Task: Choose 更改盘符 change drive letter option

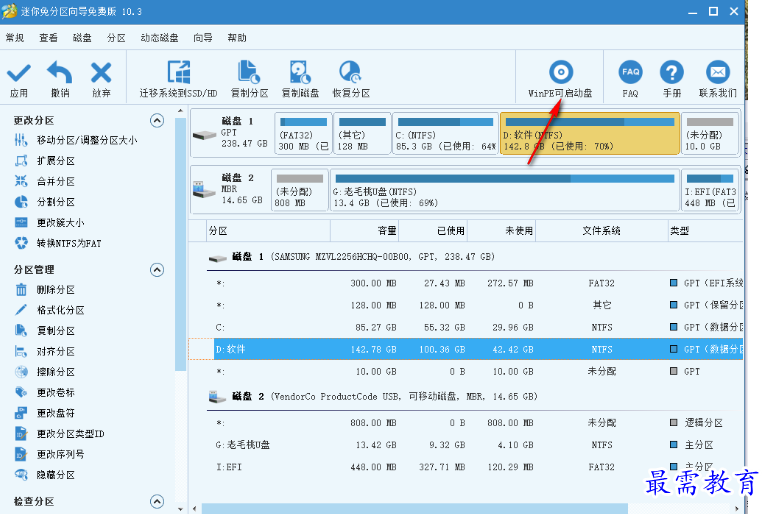Action: click(55, 413)
